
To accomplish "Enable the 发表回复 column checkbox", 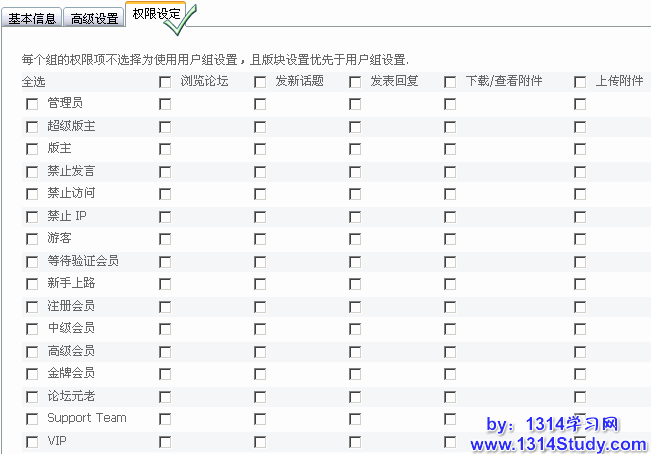I will [355, 82].
